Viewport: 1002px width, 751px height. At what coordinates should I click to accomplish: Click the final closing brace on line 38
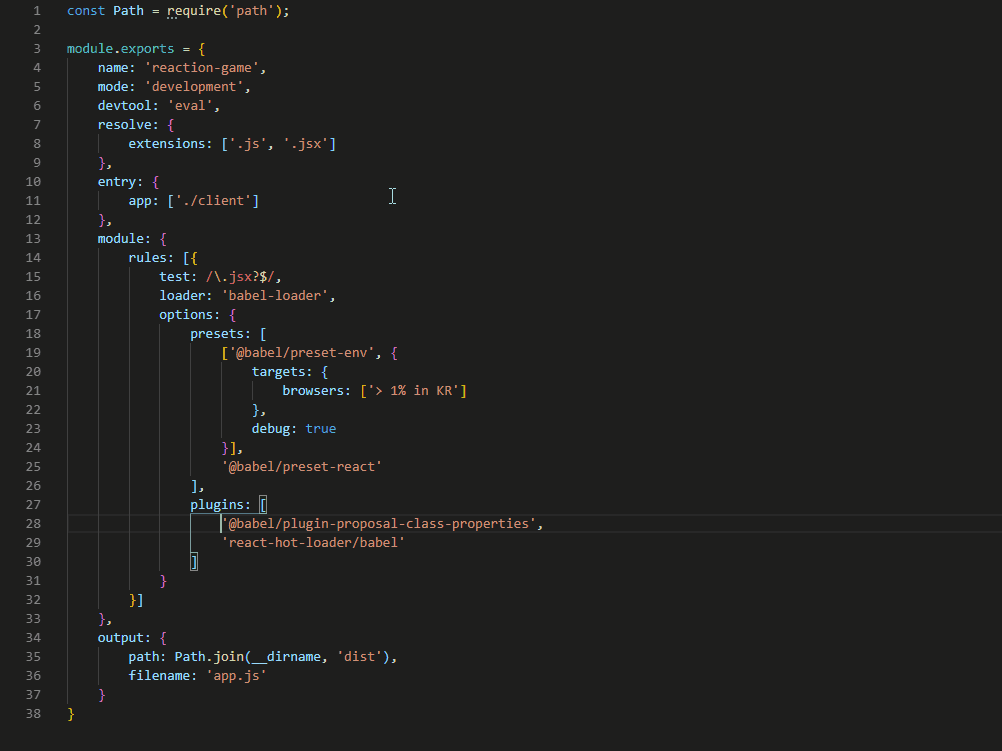point(71,714)
